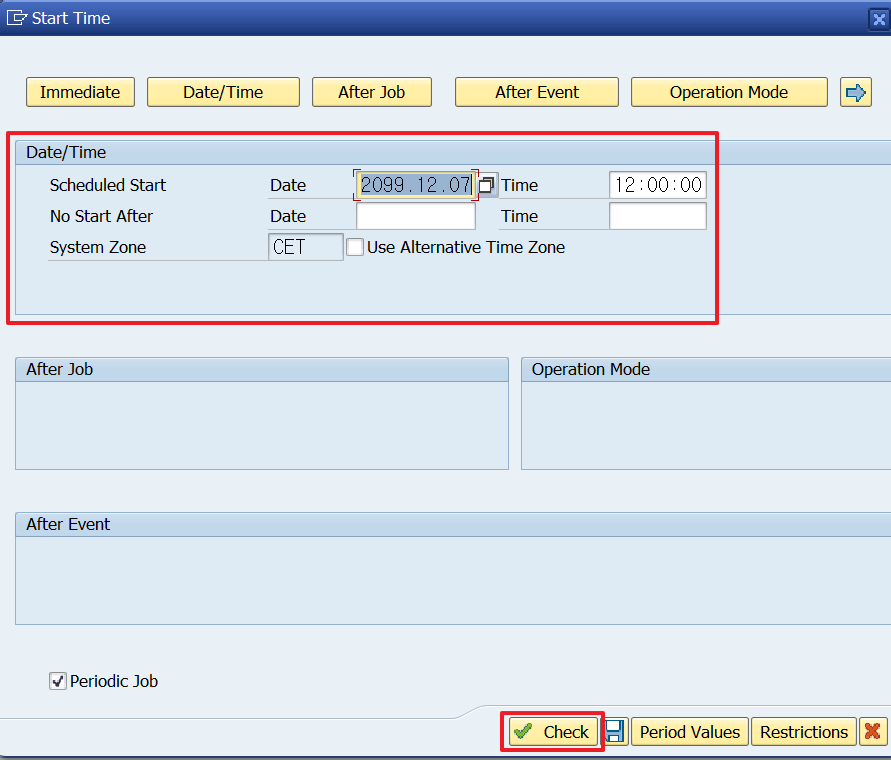This screenshot has width=891, height=760.
Task: Enable the Use Alternative Time Zone checkbox
Action: [355, 247]
